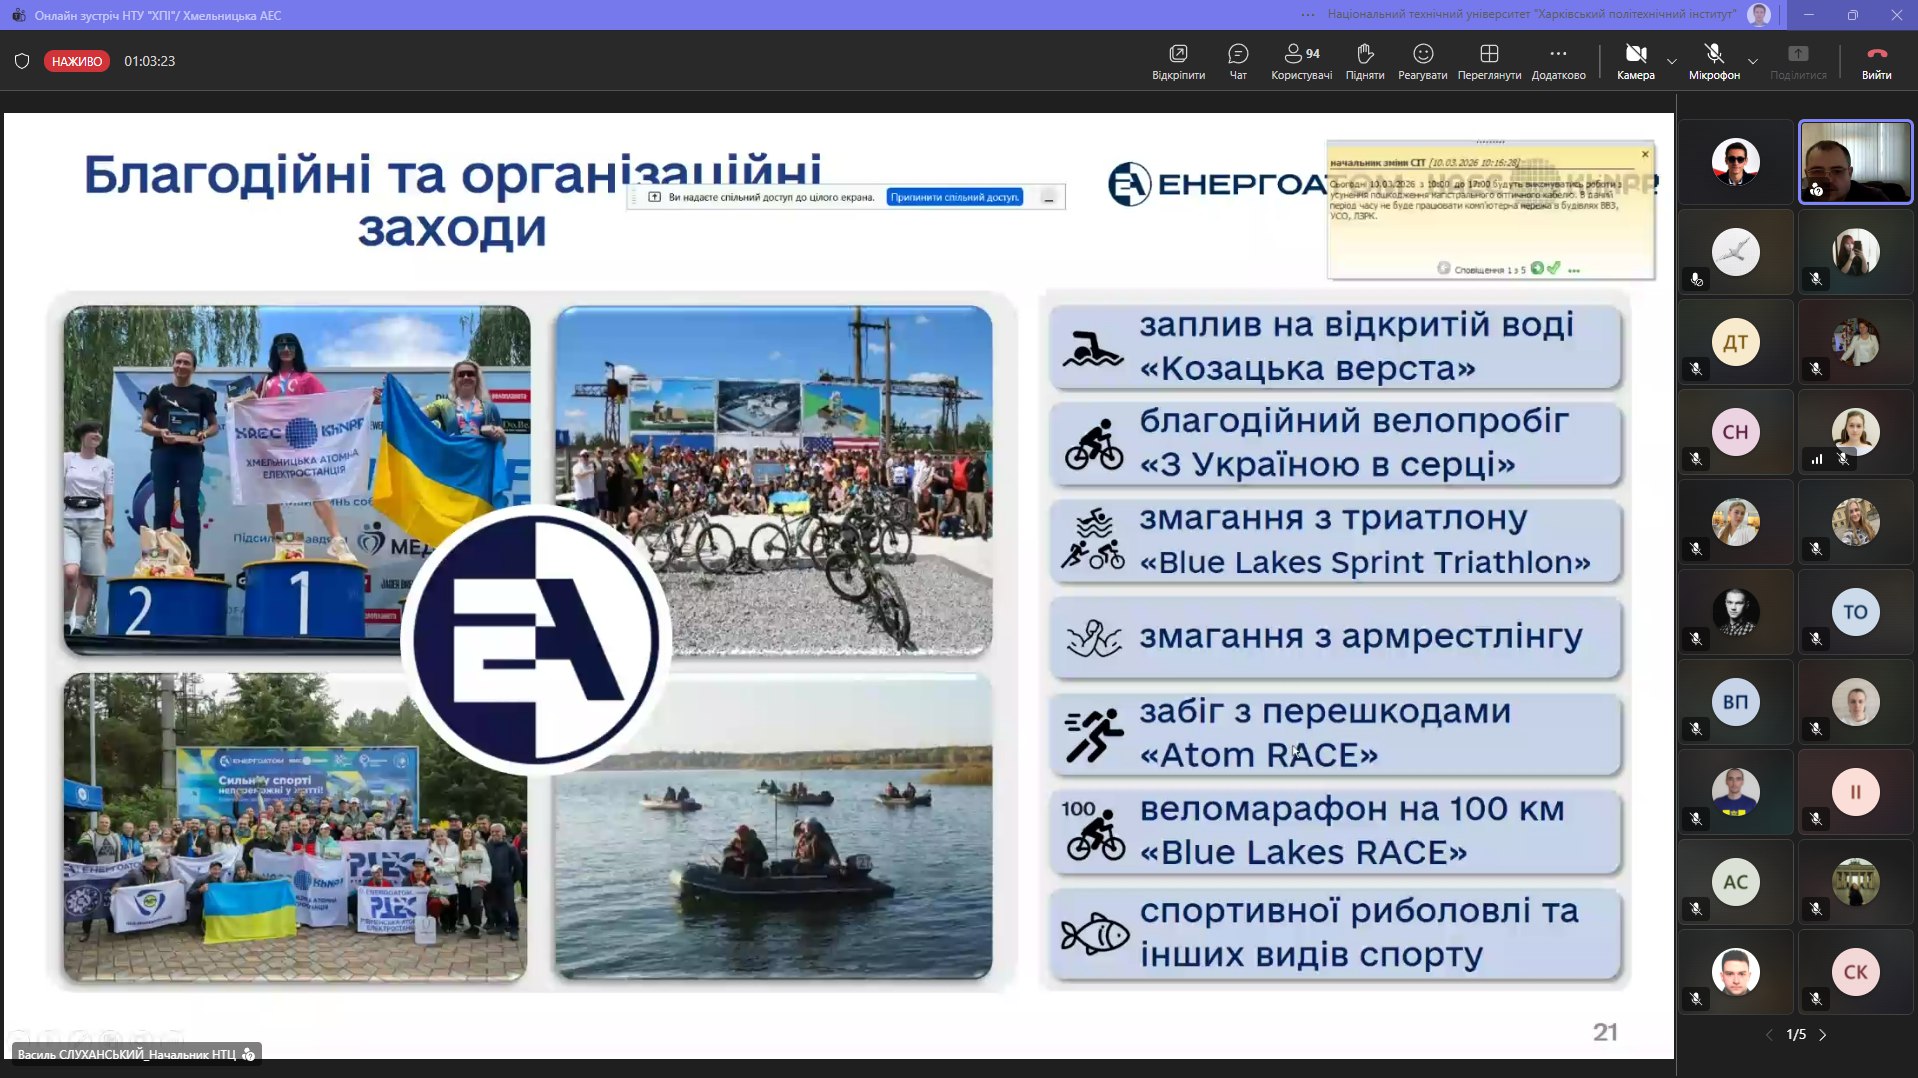Select participant tile with initials ВП
The image size is (1918, 1078).
pyautogui.click(x=1736, y=702)
